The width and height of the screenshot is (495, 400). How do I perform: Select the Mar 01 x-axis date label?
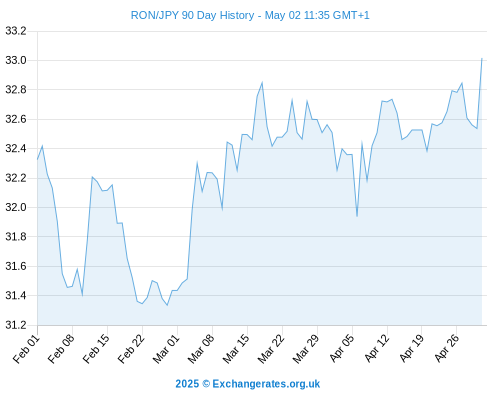pyautogui.click(x=166, y=348)
